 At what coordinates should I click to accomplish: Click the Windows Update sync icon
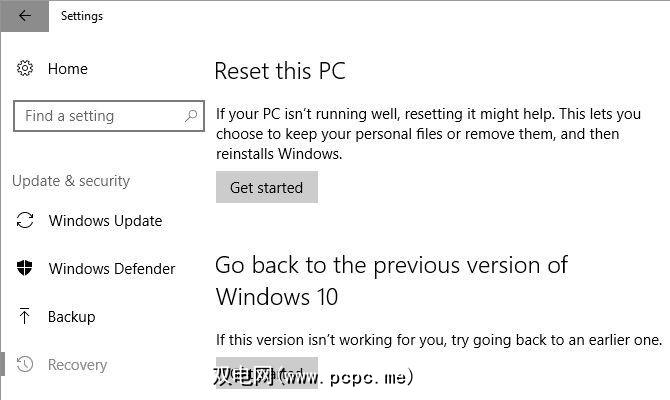26,221
